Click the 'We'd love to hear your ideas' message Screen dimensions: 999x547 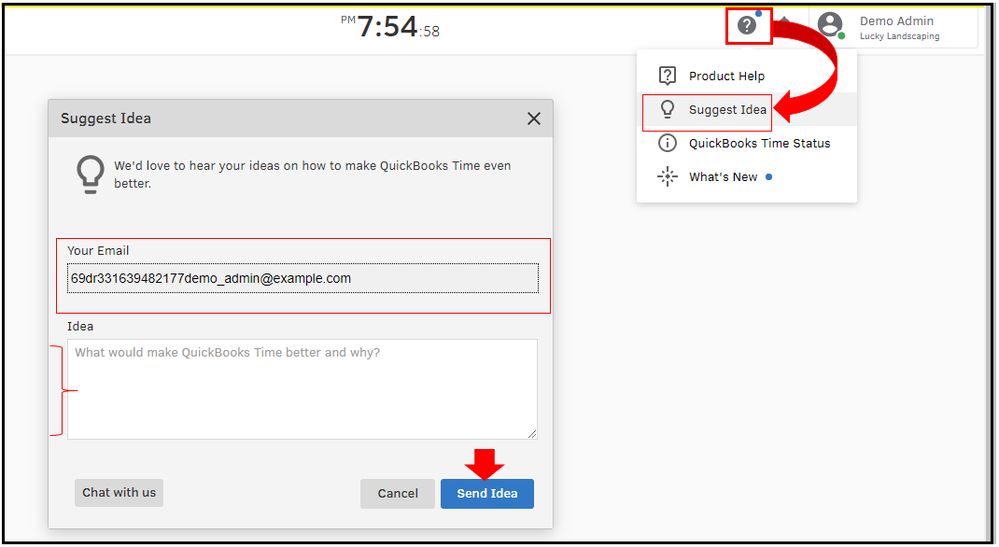coord(312,174)
